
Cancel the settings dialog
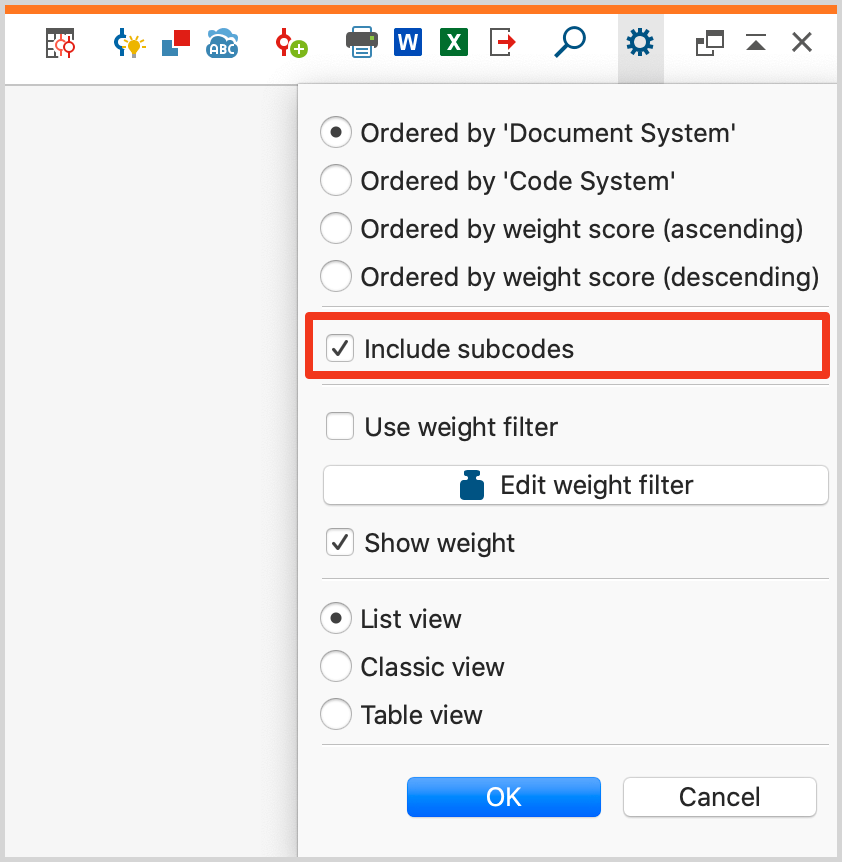[719, 797]
